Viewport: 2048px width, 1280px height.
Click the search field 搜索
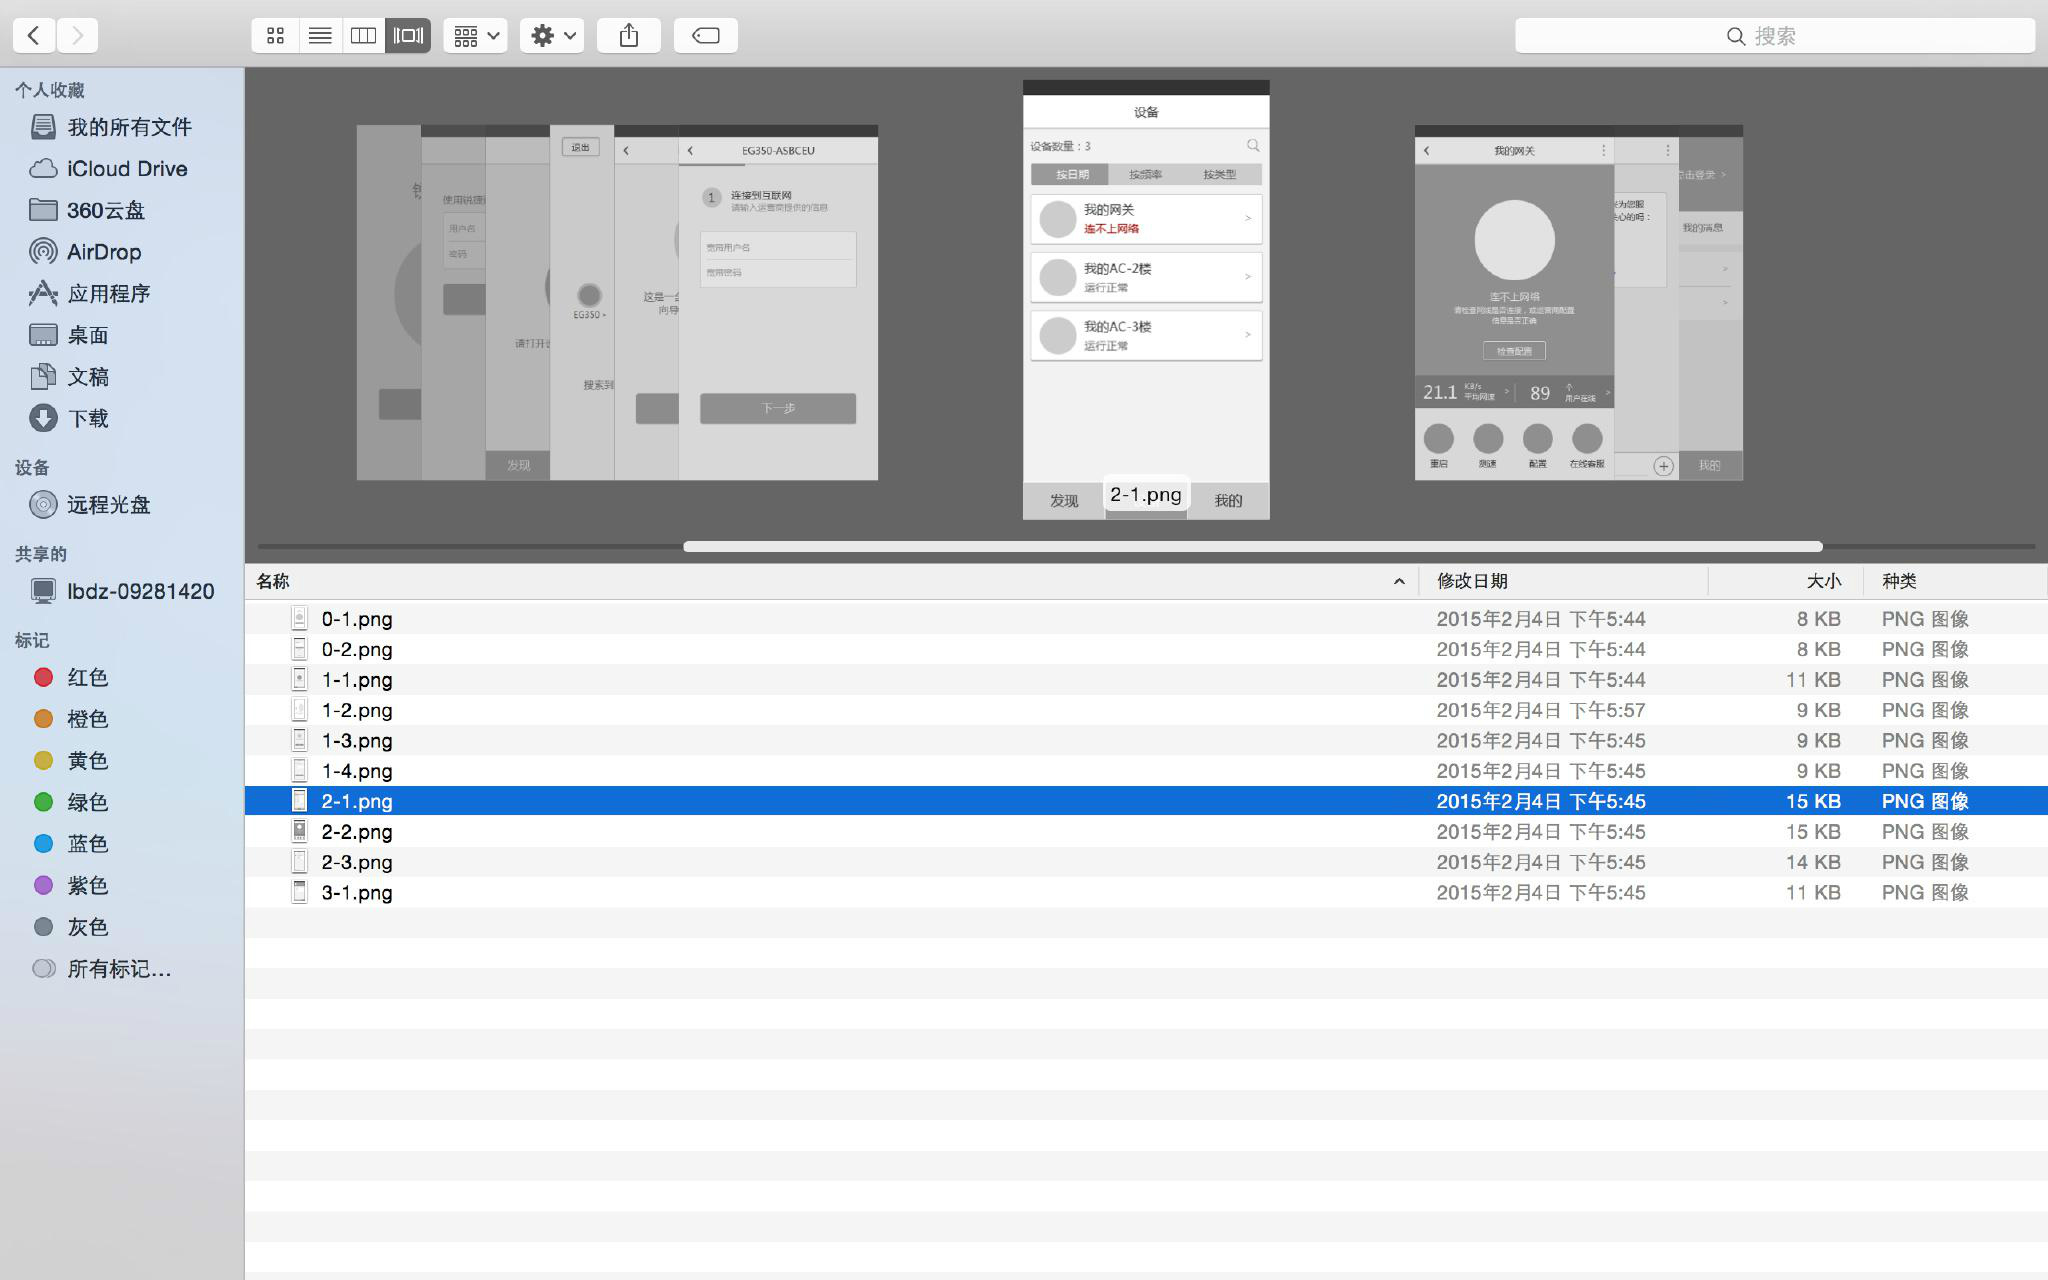(x=1775, y=36)
